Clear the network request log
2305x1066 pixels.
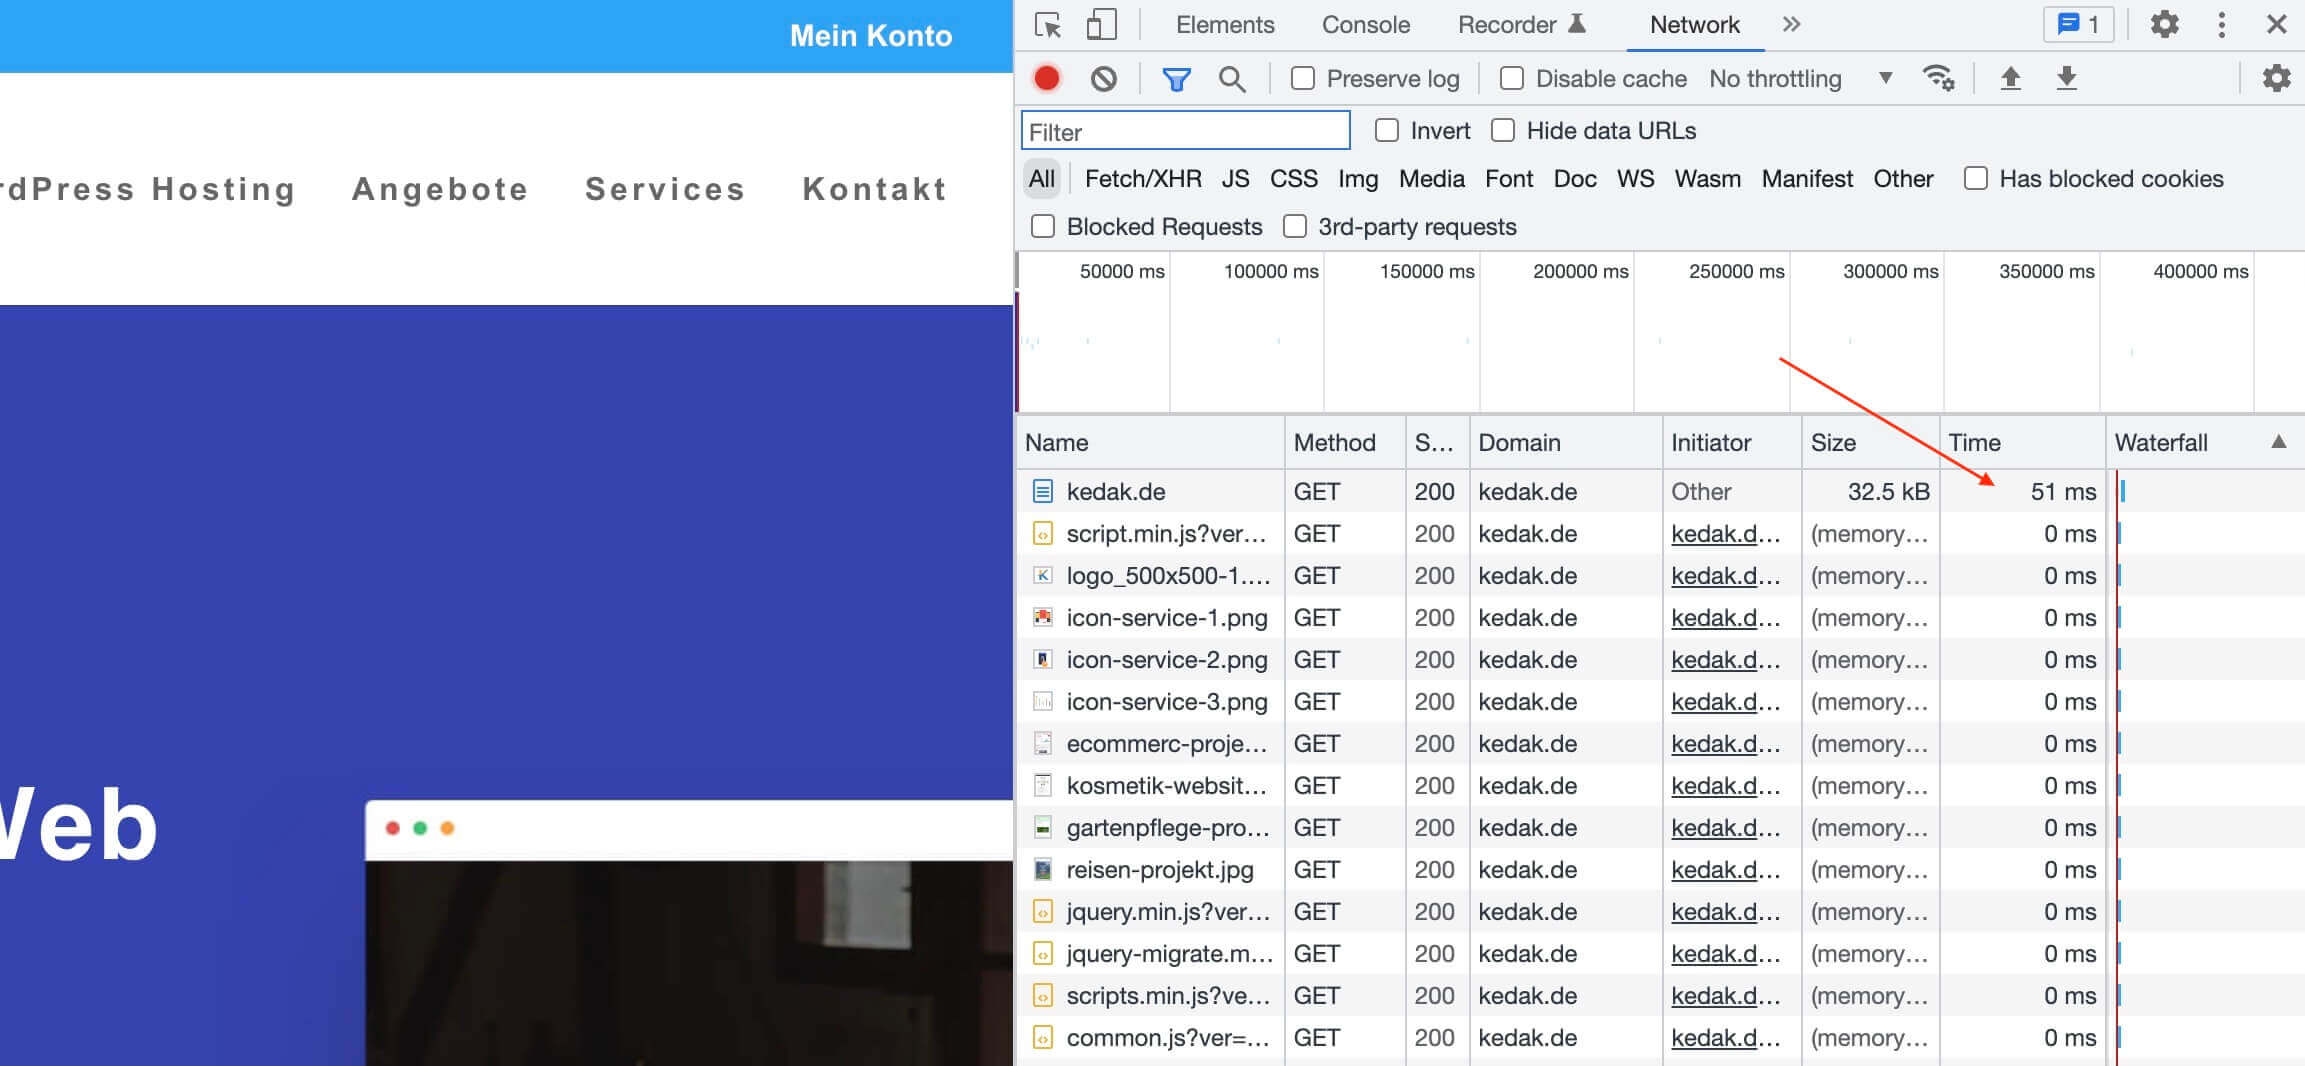click(x=1104, y=78)
